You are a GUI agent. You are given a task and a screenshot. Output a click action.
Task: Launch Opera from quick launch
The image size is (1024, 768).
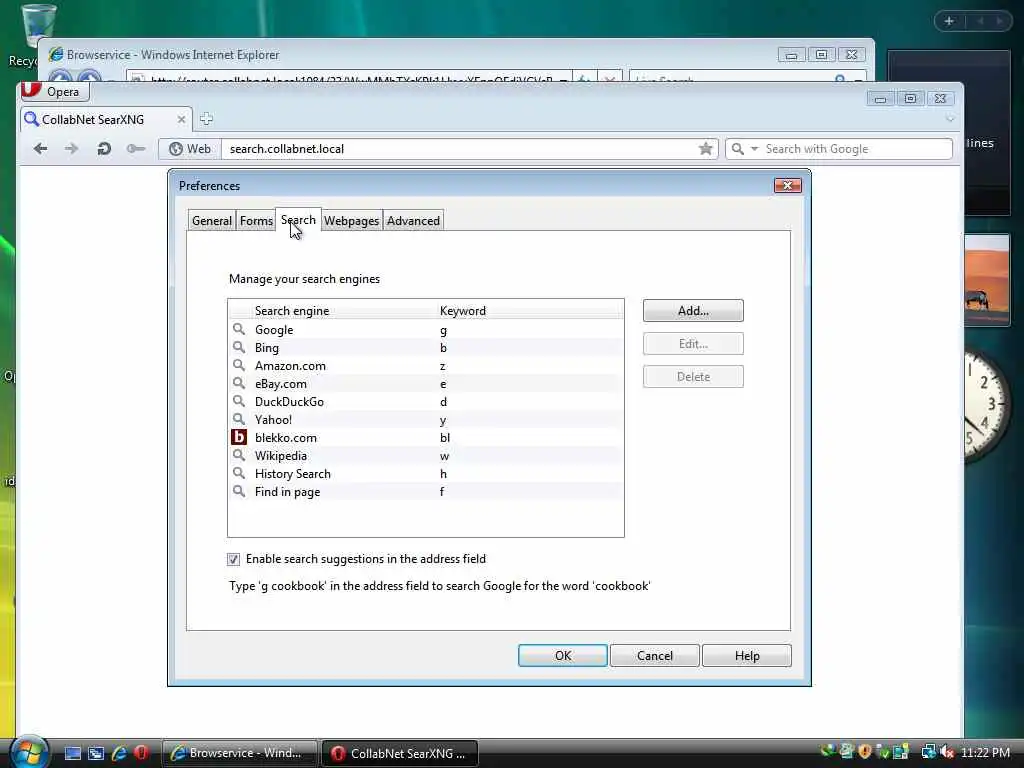point(142,753)
